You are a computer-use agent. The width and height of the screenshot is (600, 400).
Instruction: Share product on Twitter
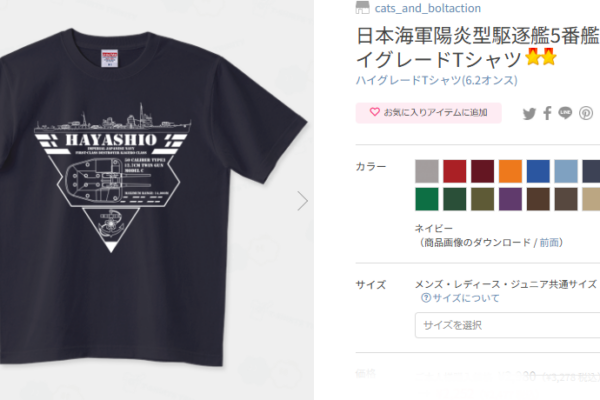pyautogui.click(x=529, y=114)
